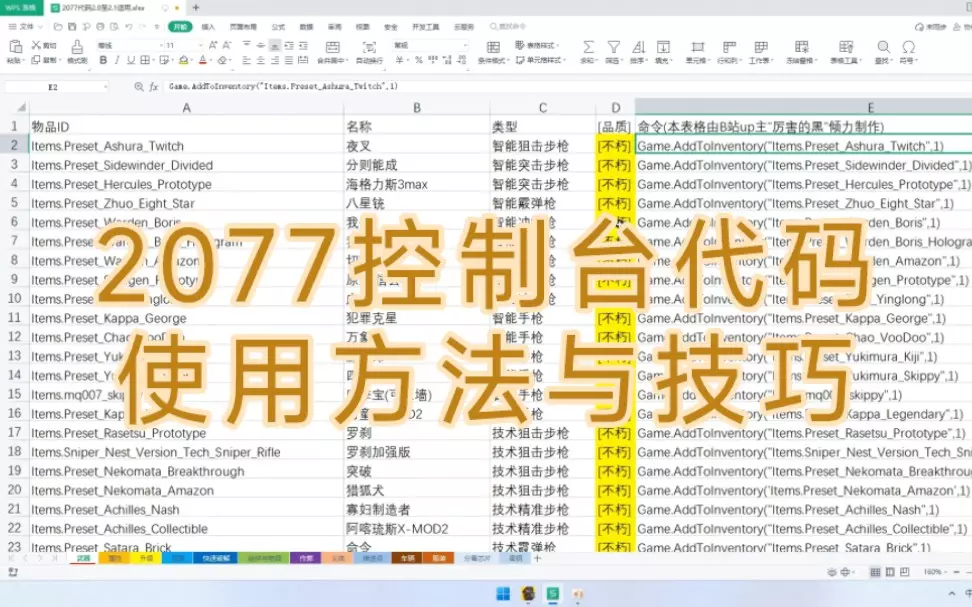Viewport: 972px width, 607px height.
Task: Click the Filter funnel icon
Action: (613, 47)
